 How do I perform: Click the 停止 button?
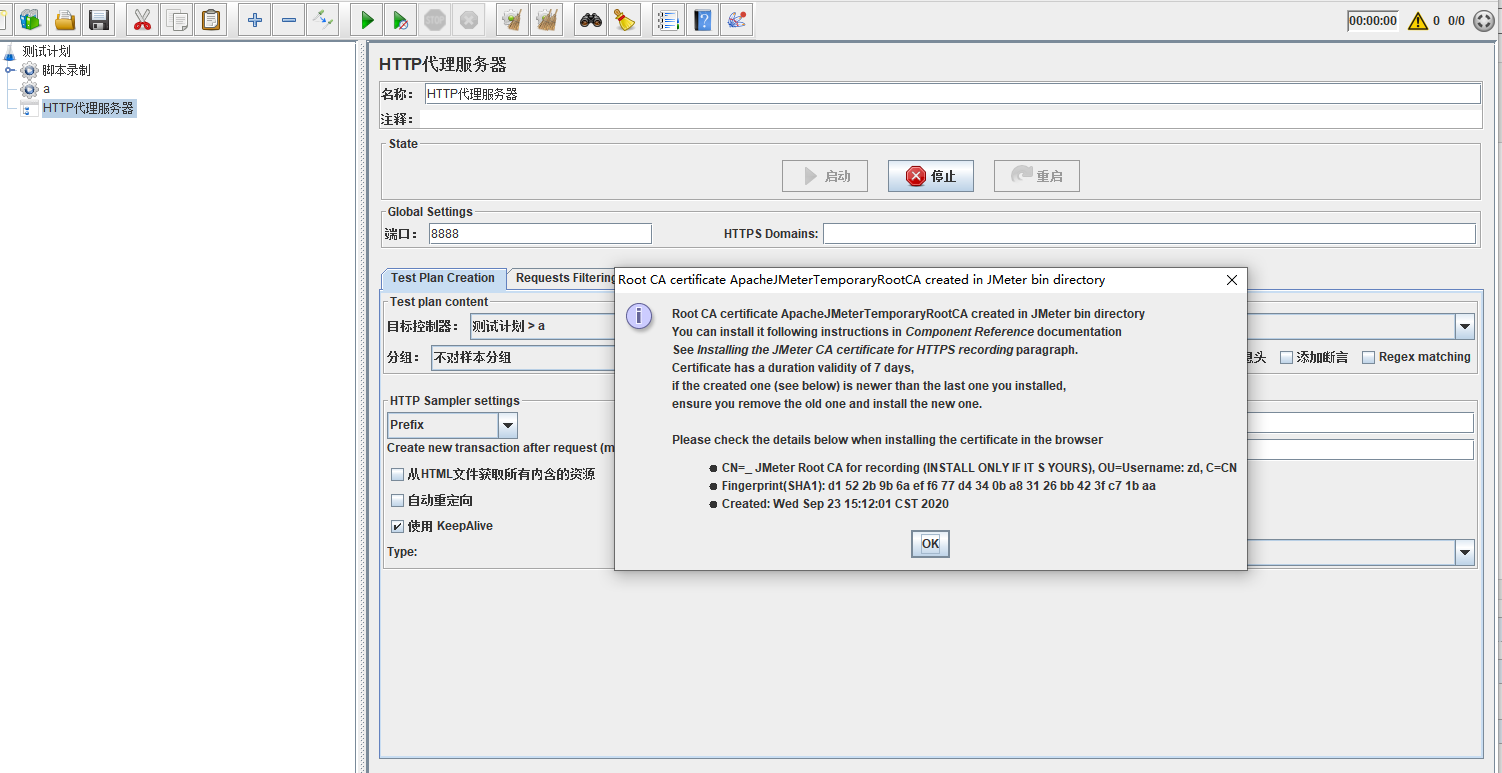931,176
